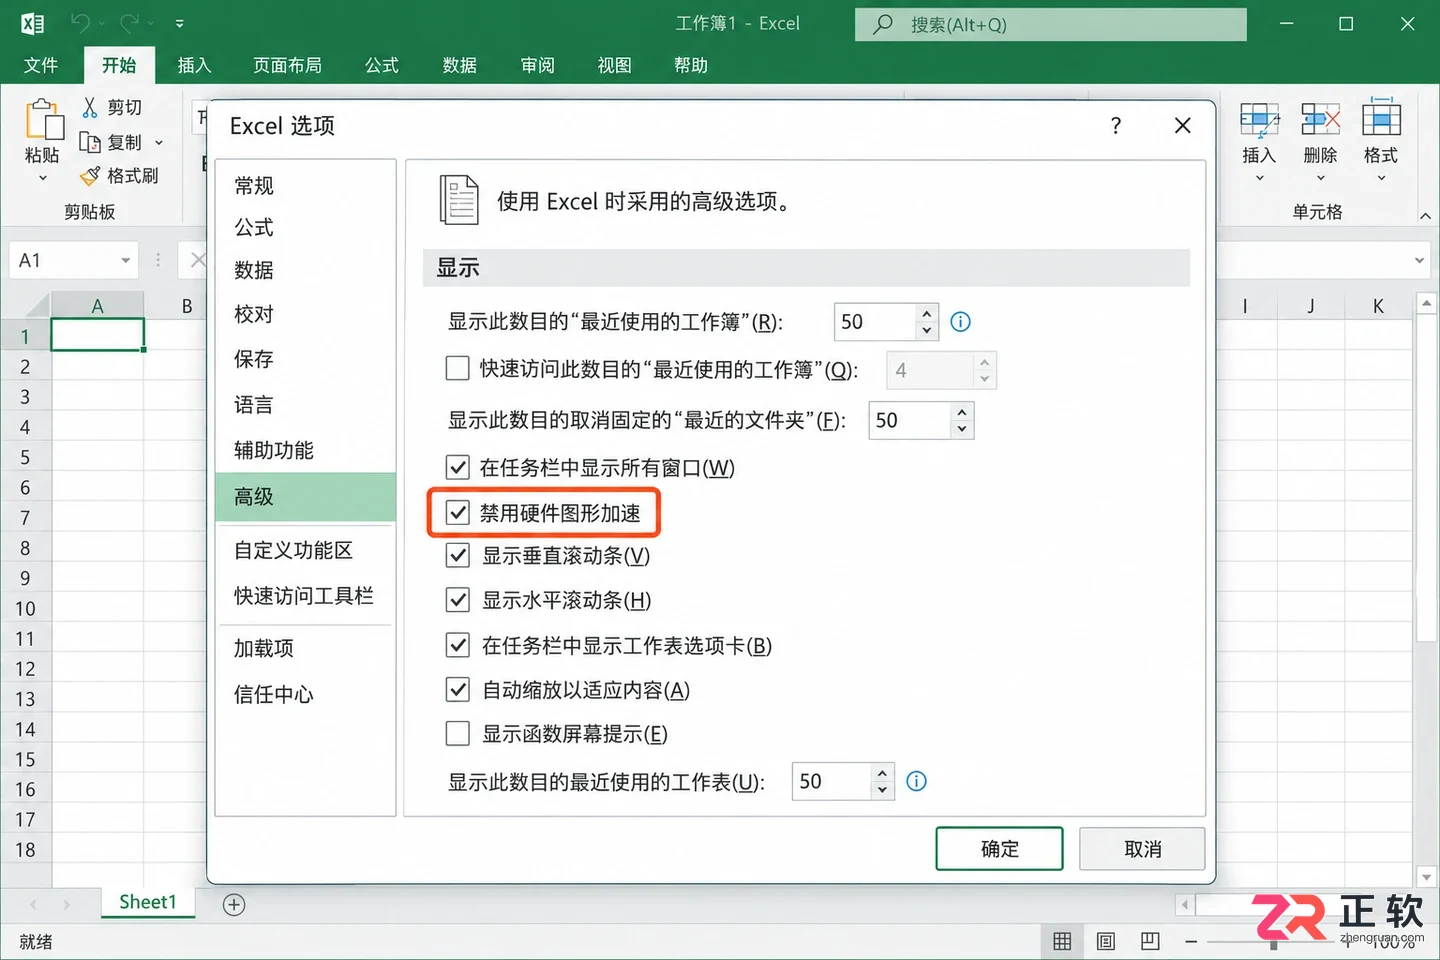
Task: Click the Copy icon in ribbon
Action: [x=90, y=142]
